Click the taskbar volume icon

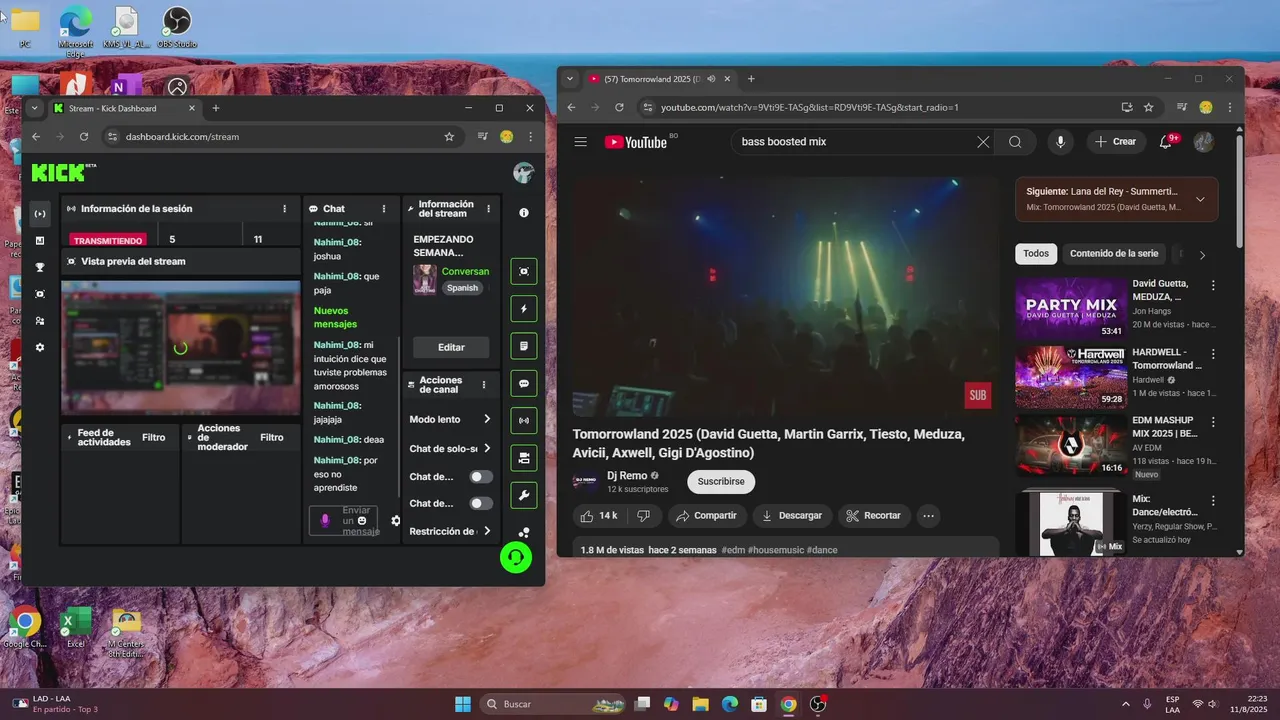pos(1215,704)
